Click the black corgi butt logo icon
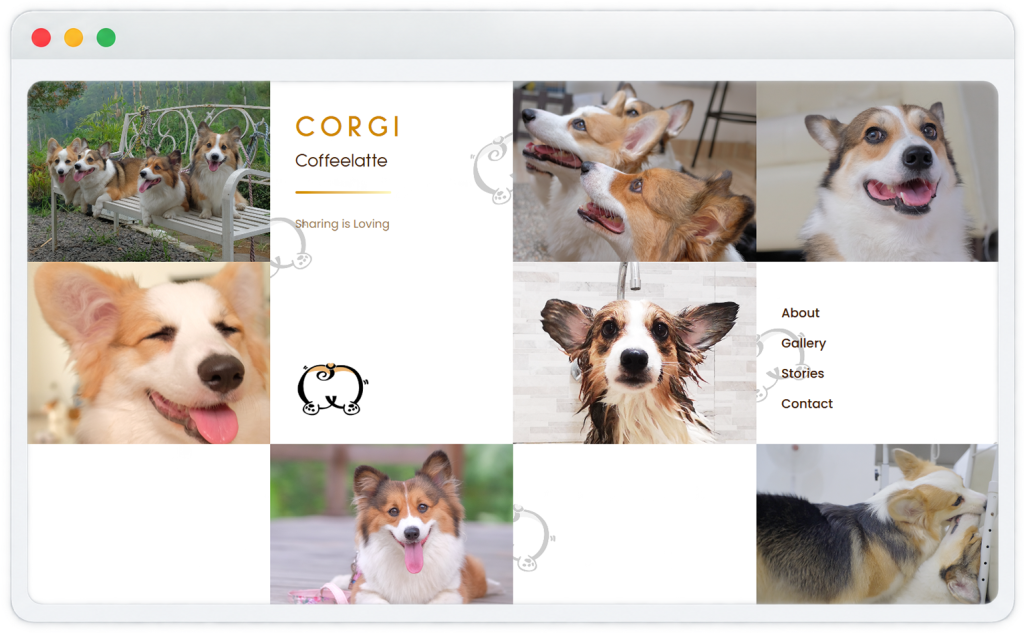This screenshot has width=1024, height=633. (332, 389)
